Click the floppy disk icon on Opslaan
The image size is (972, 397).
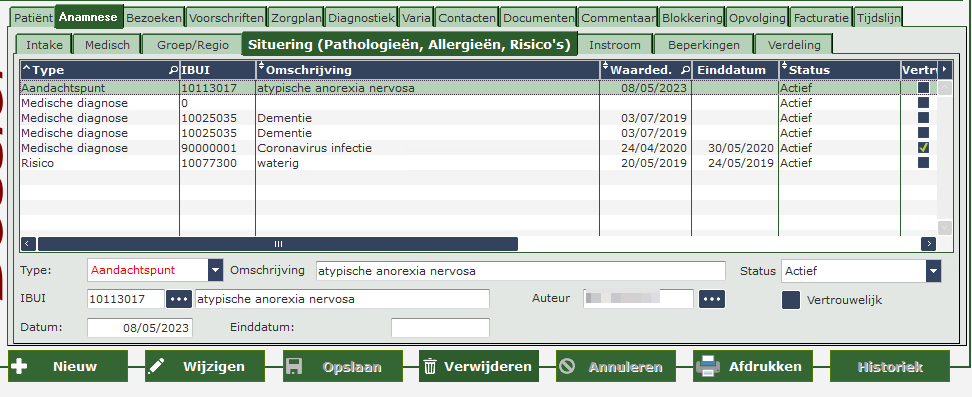294,366
